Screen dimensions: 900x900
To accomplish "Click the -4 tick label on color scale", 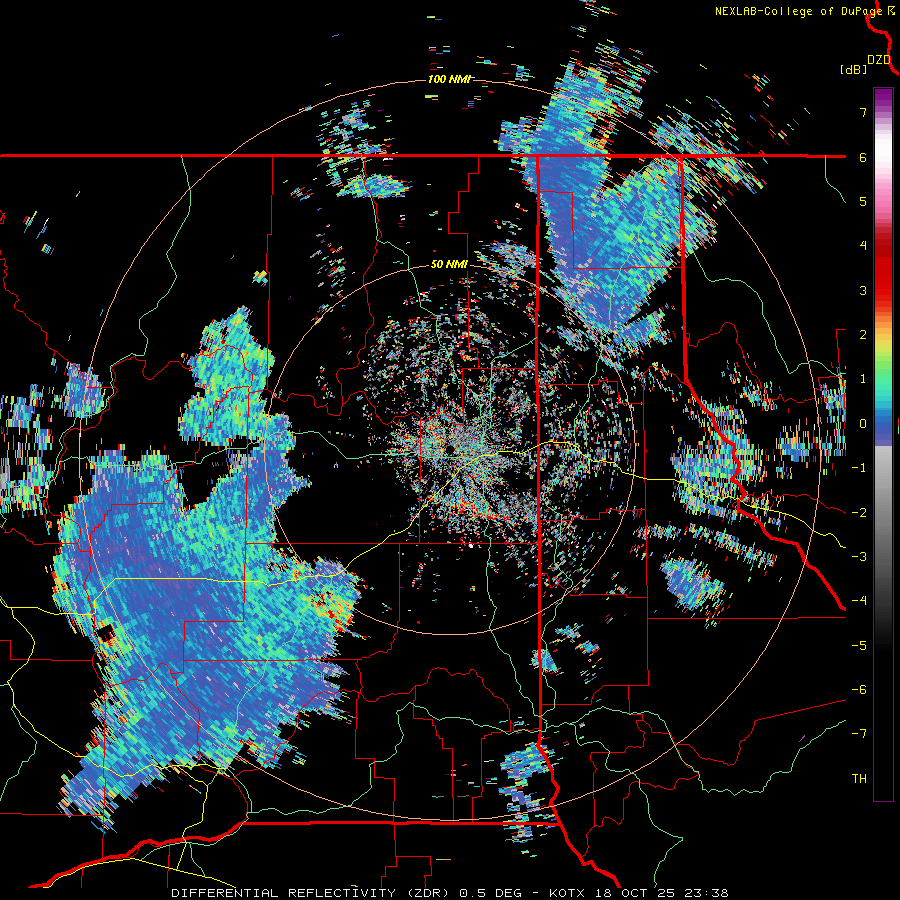I will coord(859,601).
